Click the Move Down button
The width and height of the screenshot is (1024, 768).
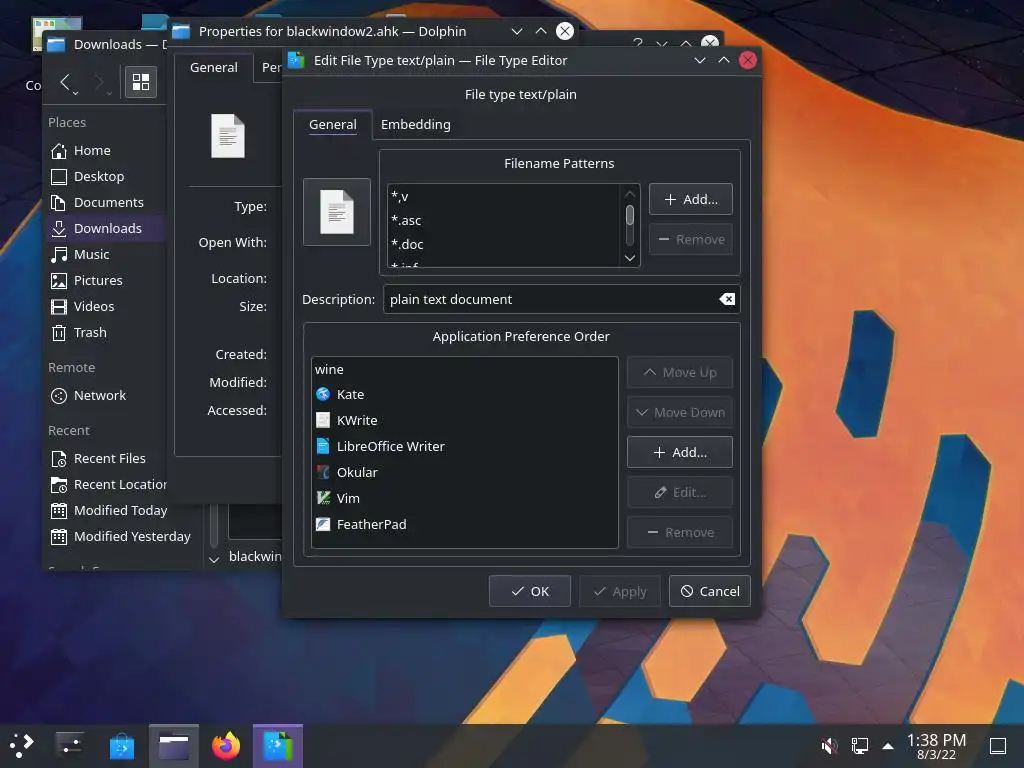click(x=679, y=412)
